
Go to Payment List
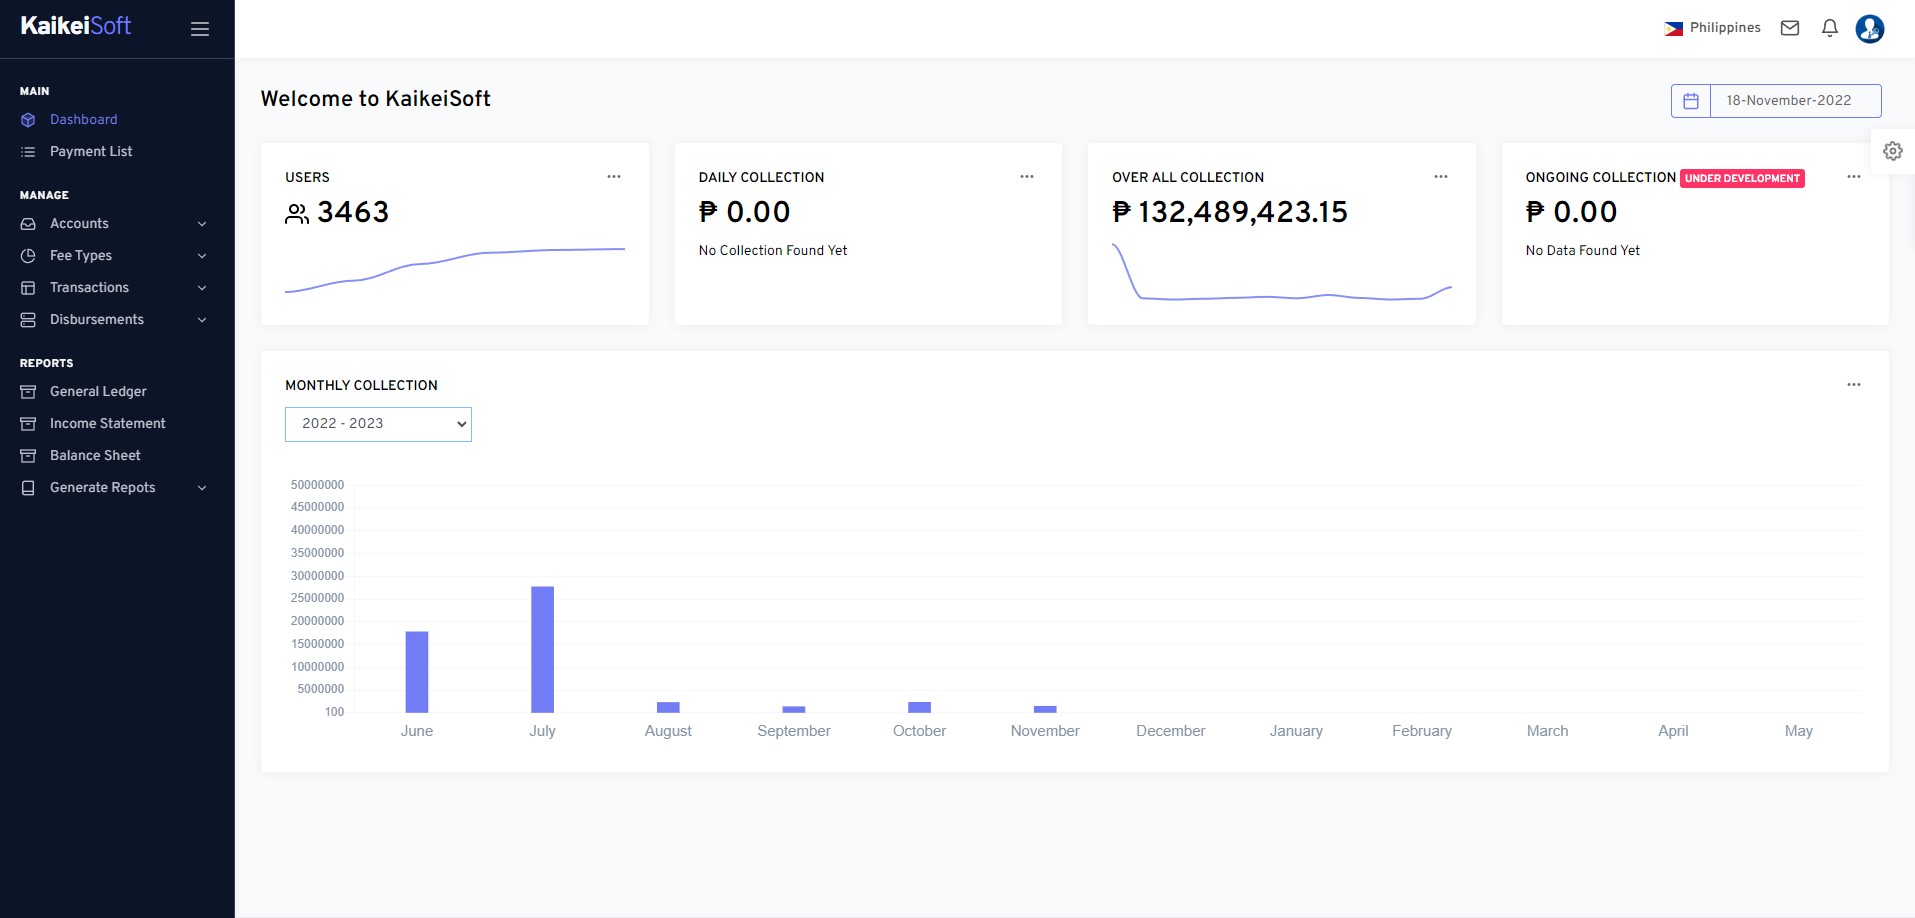pyautogui.click(x=91, y=152)
